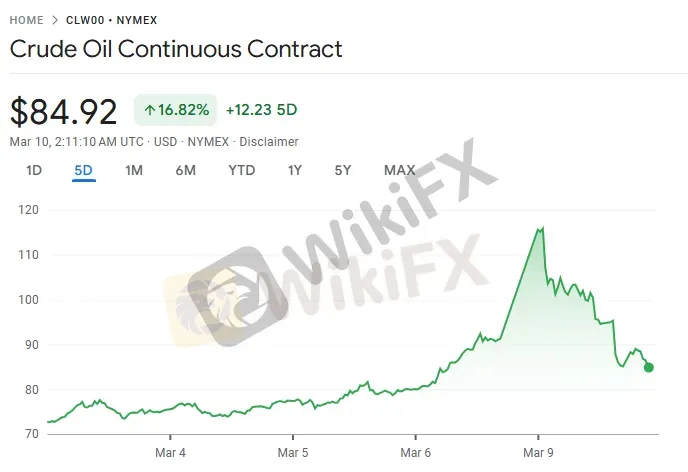The width and height of the screenshot is (688, 472).
Task: Click the chart's highest price peak
Action: (x=541, y=229)
